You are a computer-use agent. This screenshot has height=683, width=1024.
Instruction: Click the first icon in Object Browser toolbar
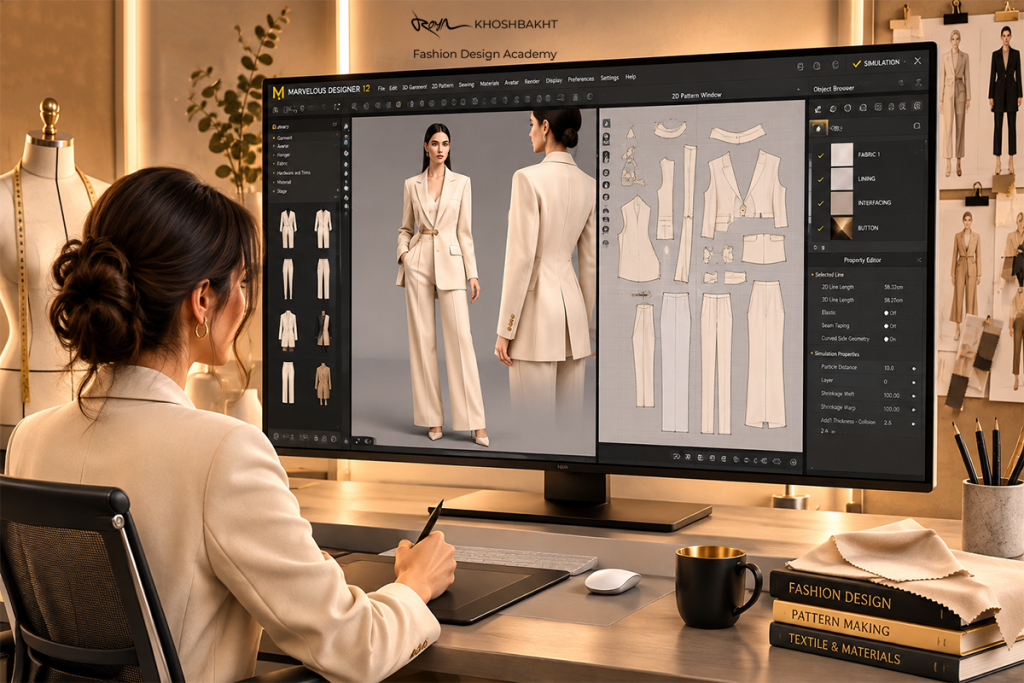tap(818, 108)
